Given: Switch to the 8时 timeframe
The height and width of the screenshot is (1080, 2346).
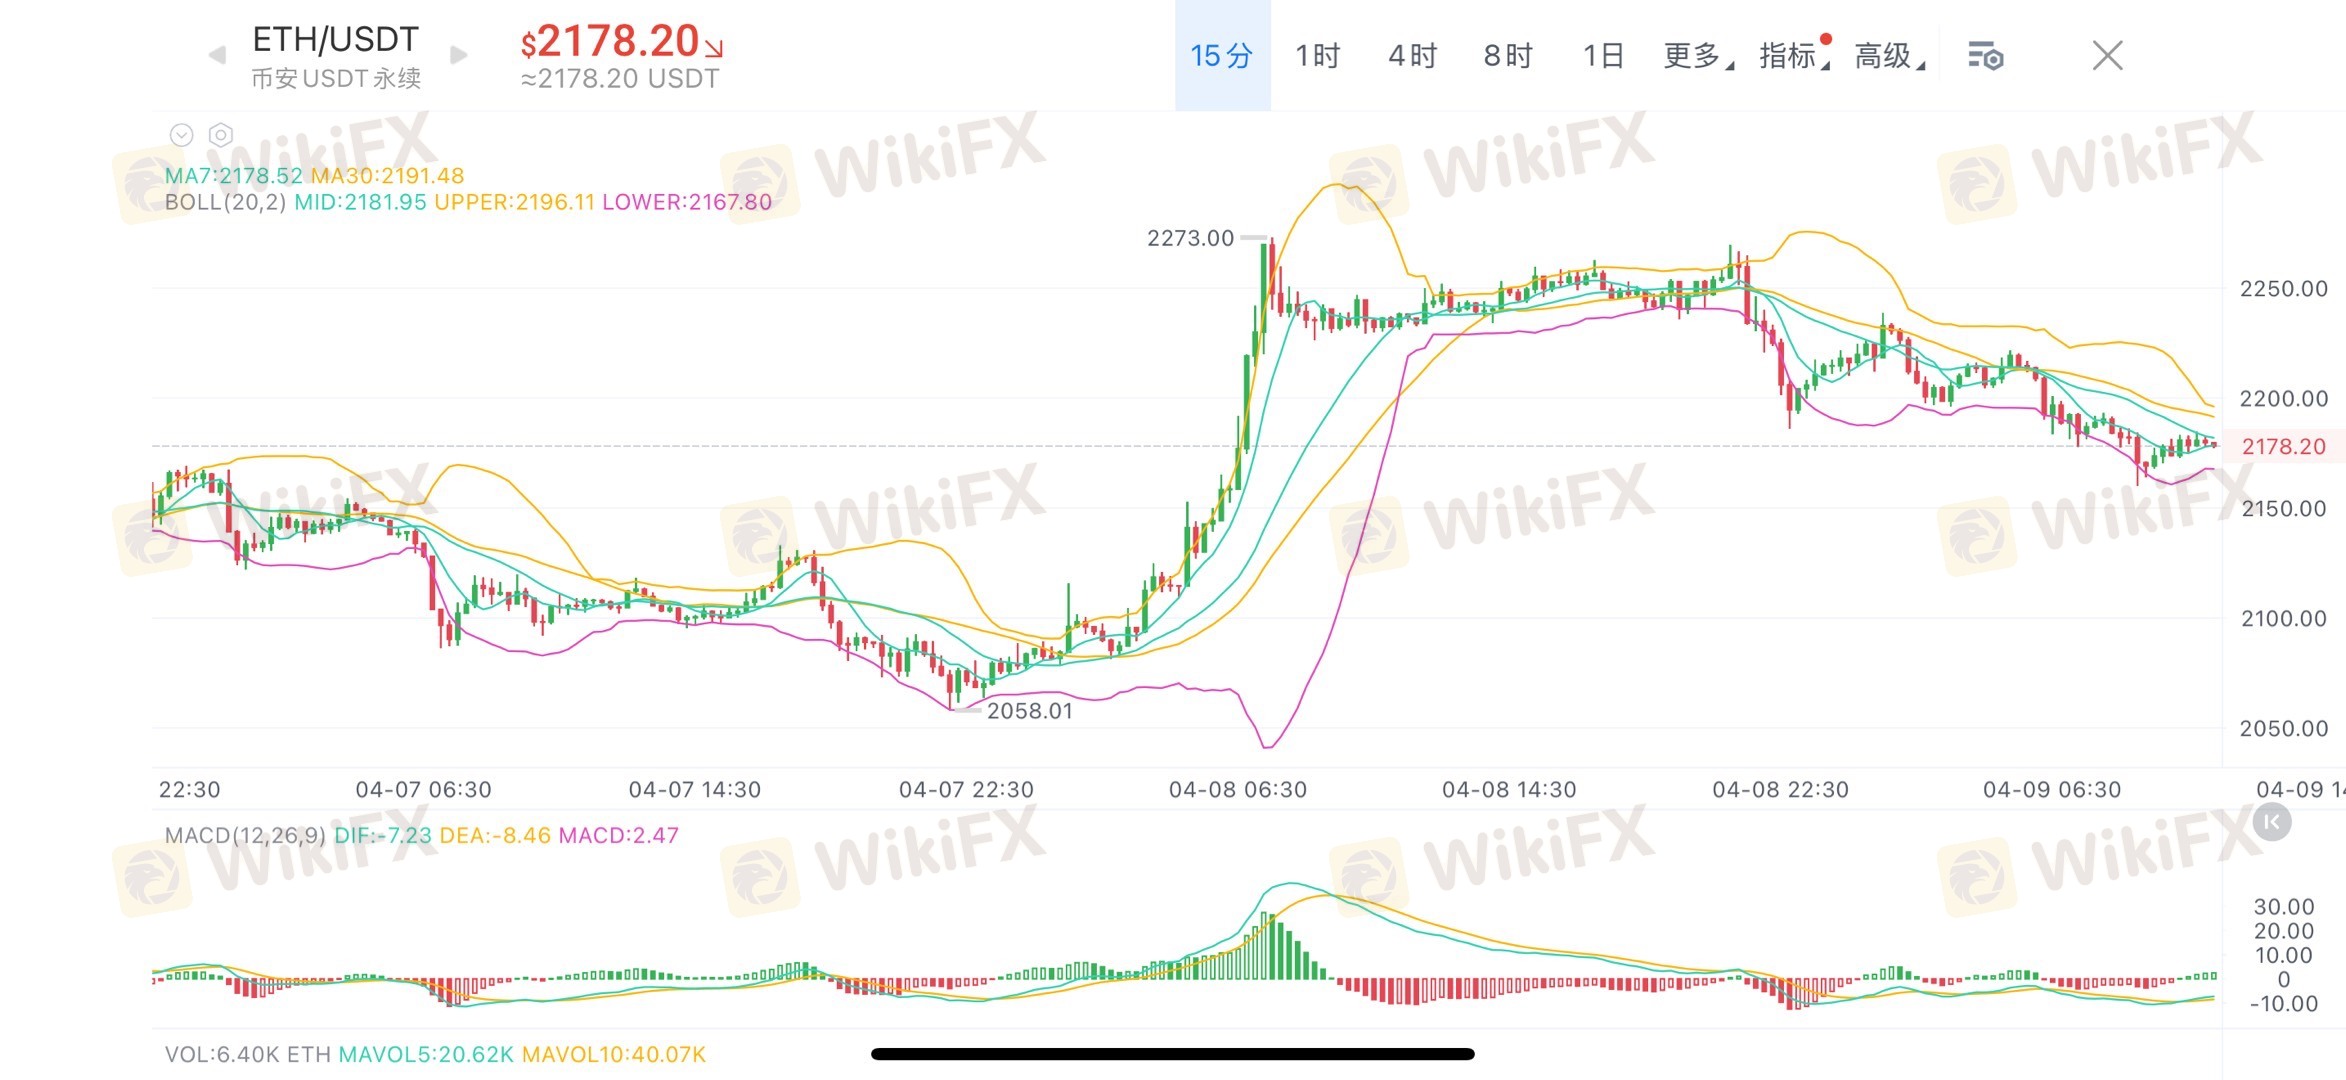Looking at the screenshot, I should (x=1508, y=56).
